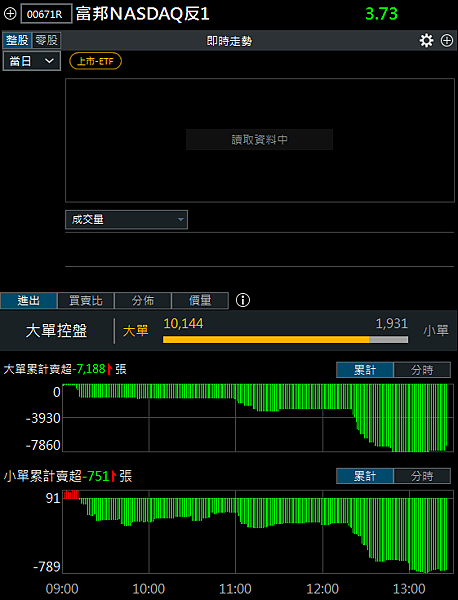Click the price 3.73
This screenshot has width=458, height=600.
point(381,14)
